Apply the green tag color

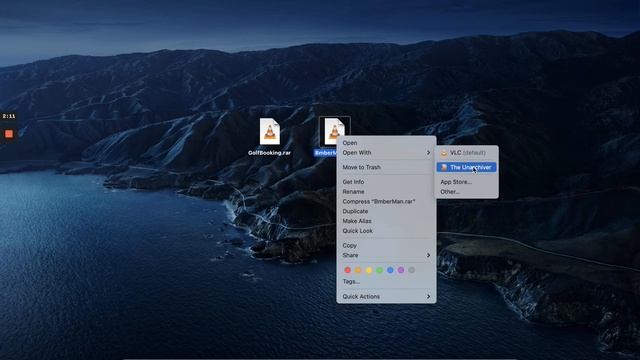click(380, 270)
